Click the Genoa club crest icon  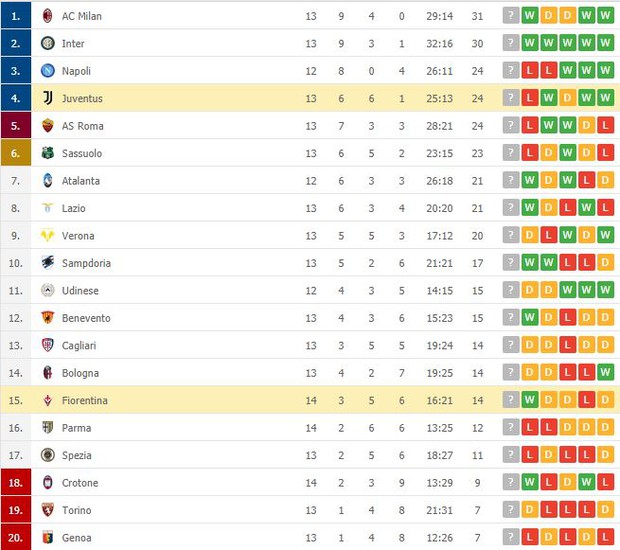47,537
